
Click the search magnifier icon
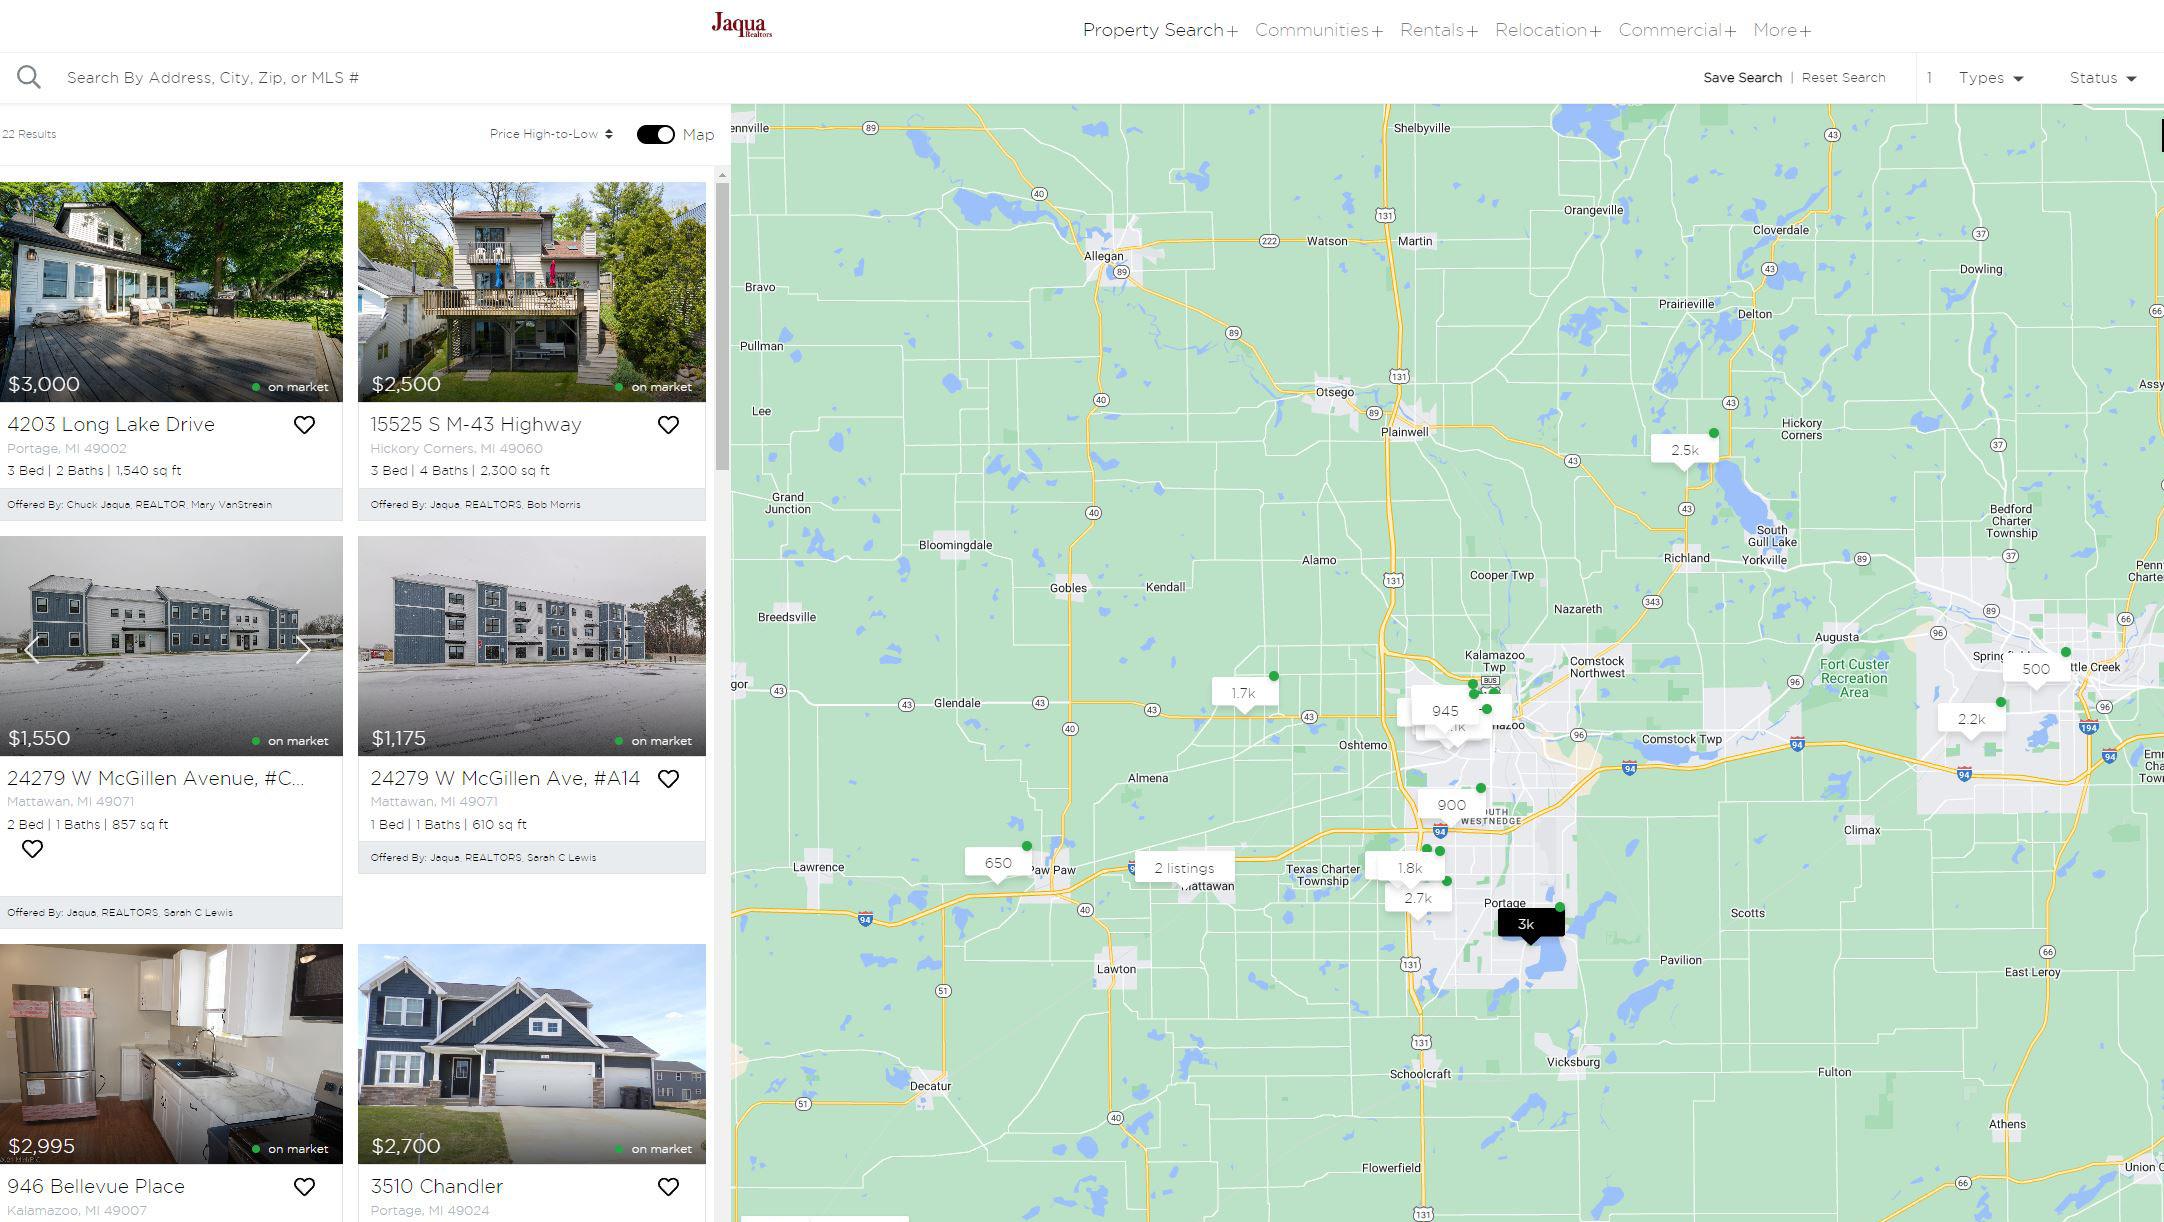[29, 77]
